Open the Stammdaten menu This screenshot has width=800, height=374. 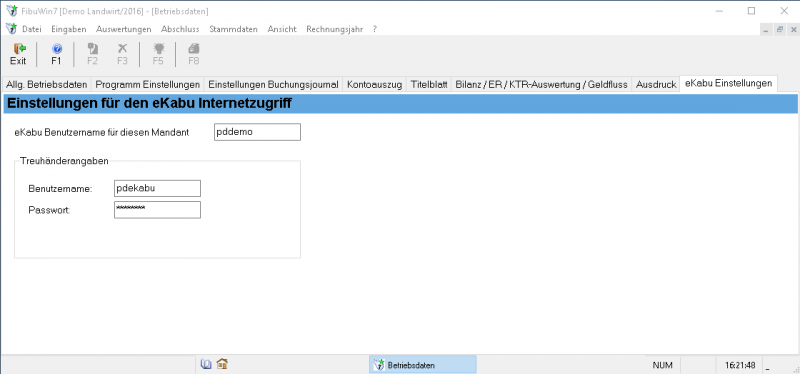tap(233, 29)
